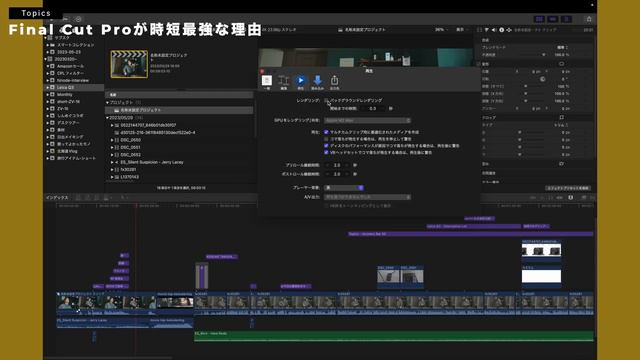This screenshot has width=640, height=360.
Task: Select the green audio clip in the timeline
Action: click(x=394, y=336)
